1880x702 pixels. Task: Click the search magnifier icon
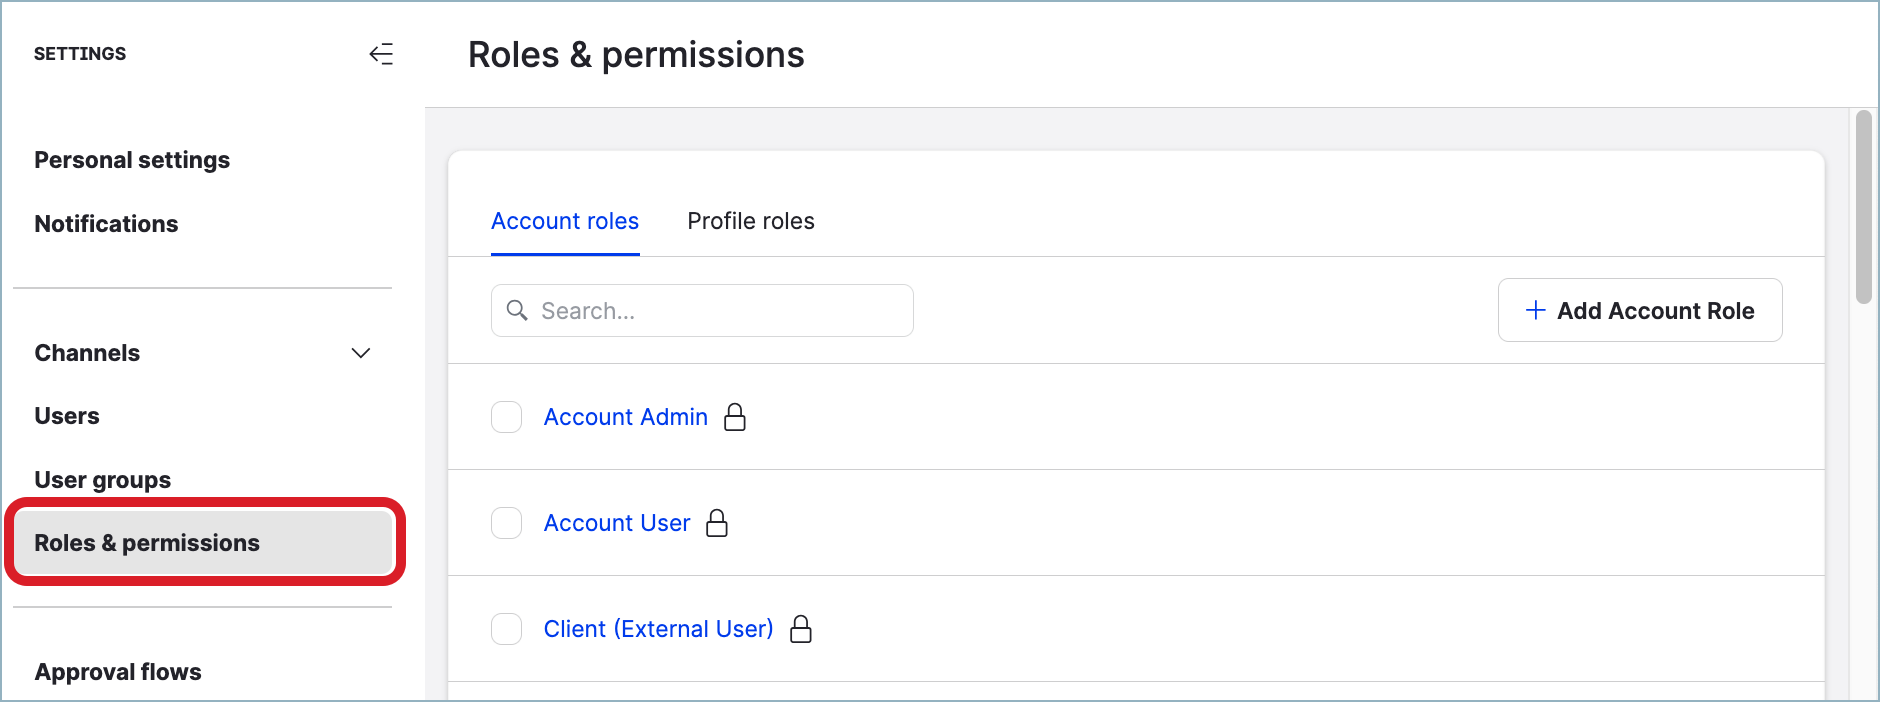coord(517,310)
